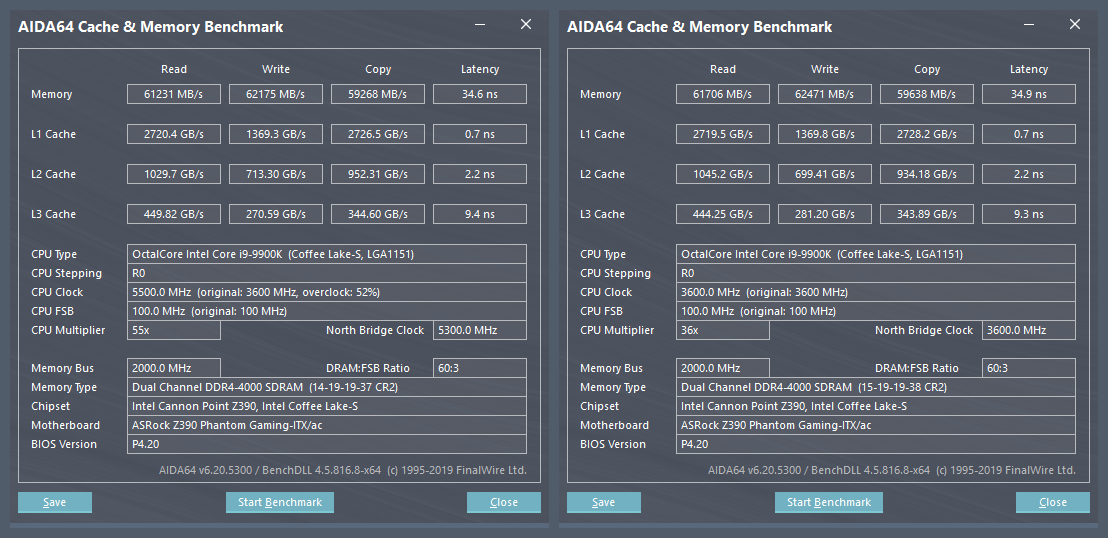
Task: Click the L3 Cache Write value 270.59 GB/s
Action: [276, 214]
